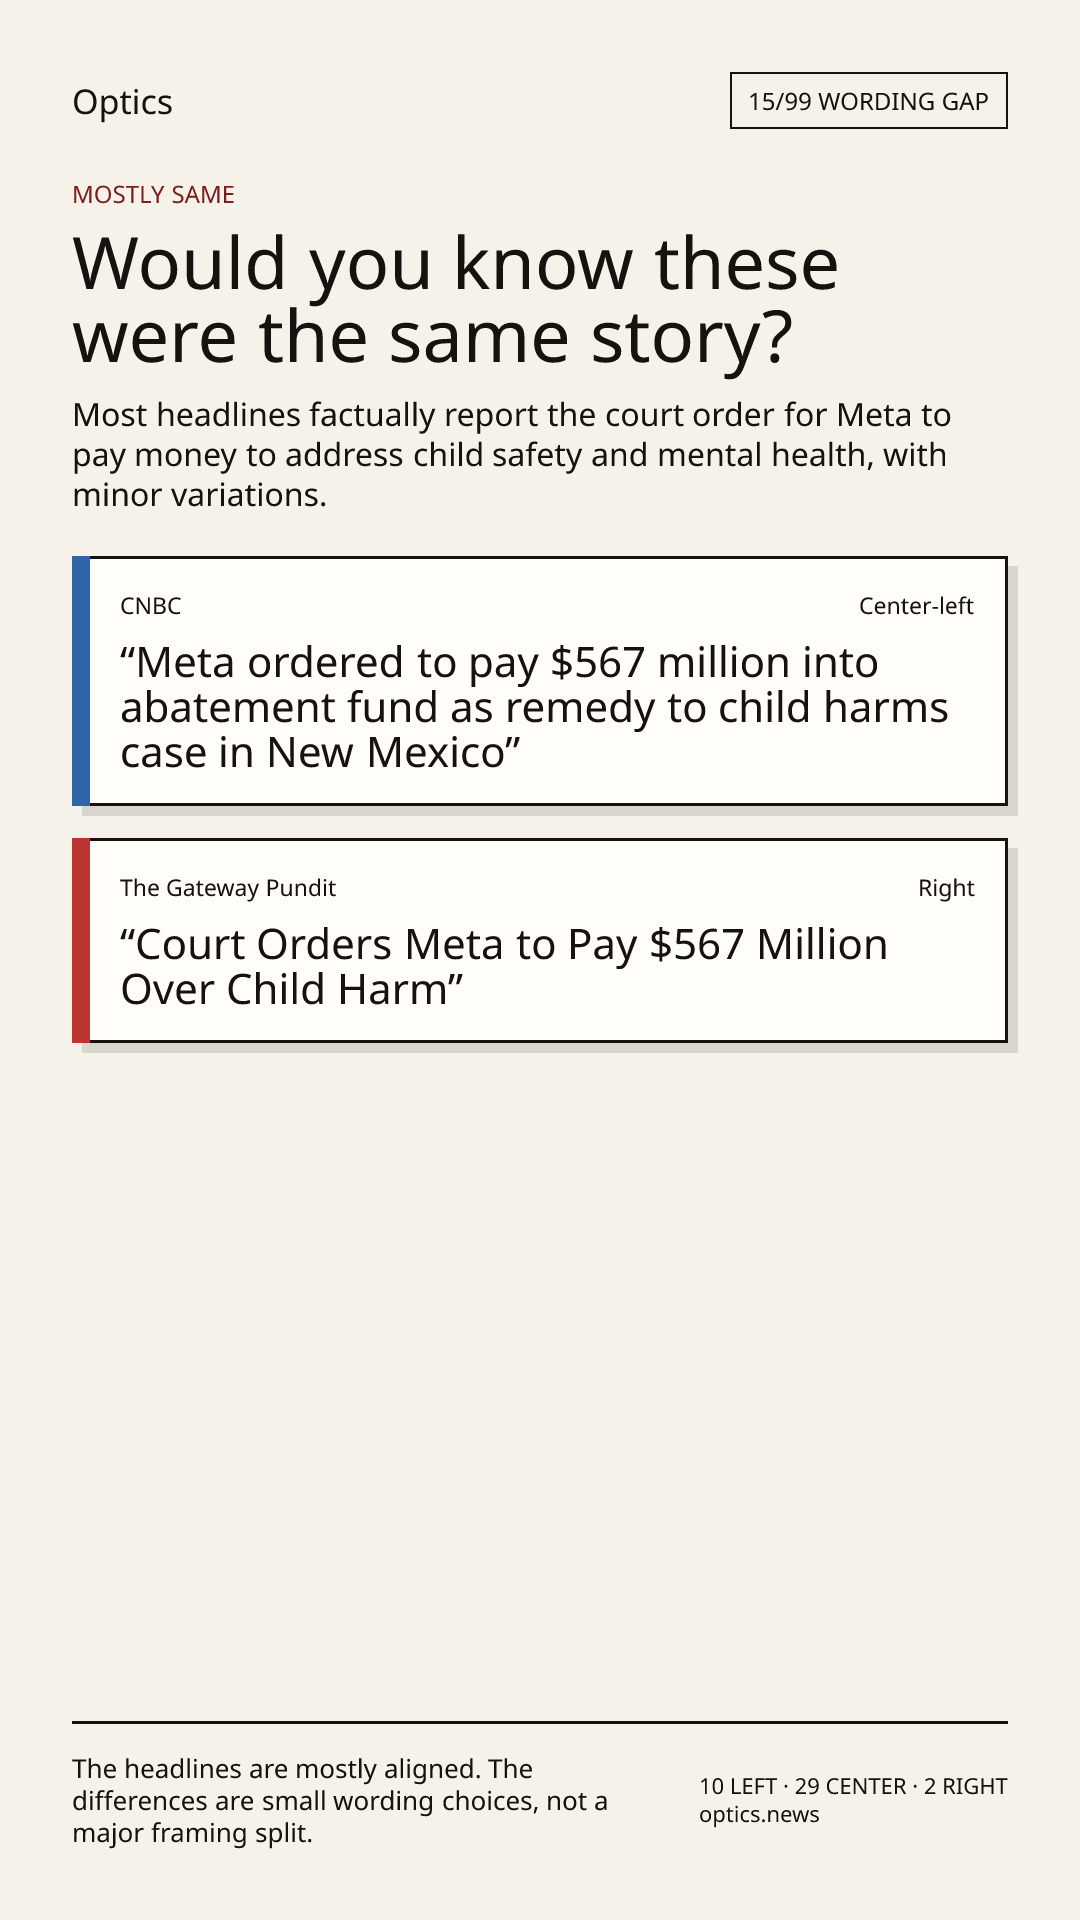Click the 2 RIGHT count in footer
Image resolution: width=1080 pixels, height=1920 pixels.
(966, 1786)
